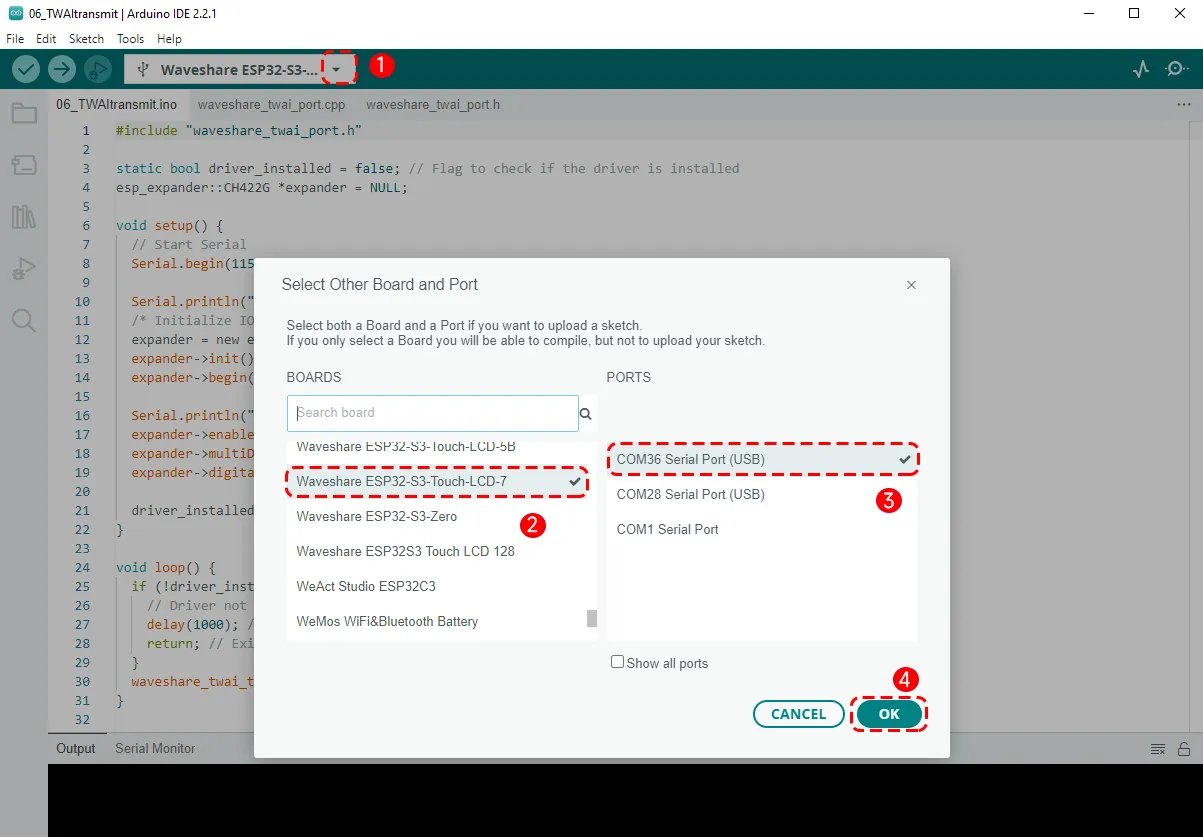1203x837 pixels.
Task: Open the Sketchbook folder sidebar icon
Action: [x=24, y=113]
